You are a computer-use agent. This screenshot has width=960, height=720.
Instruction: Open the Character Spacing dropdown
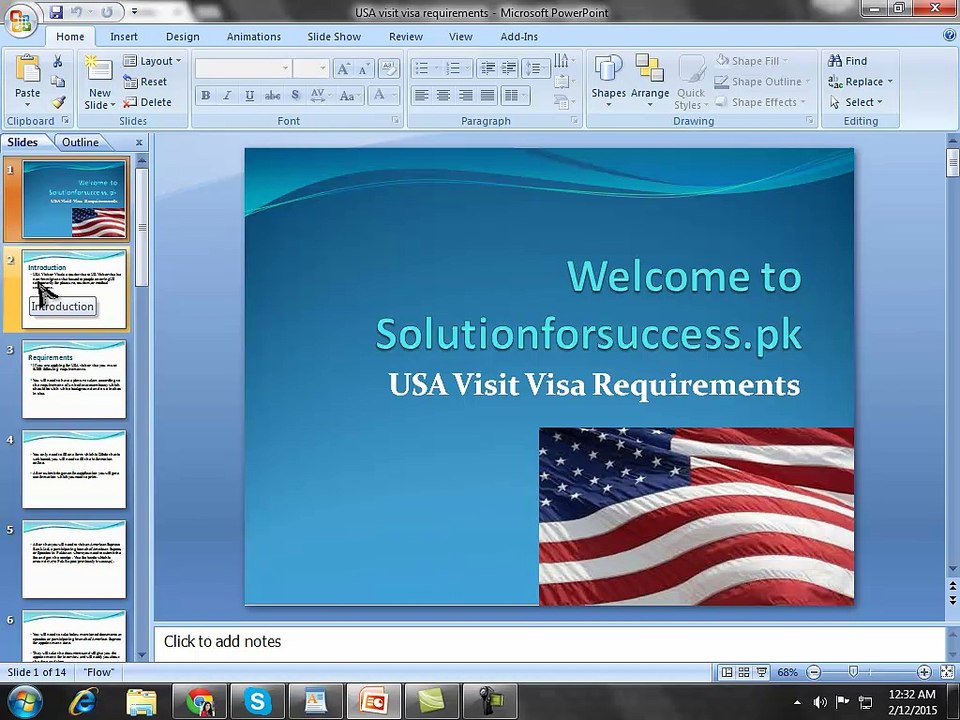point(320,95)
